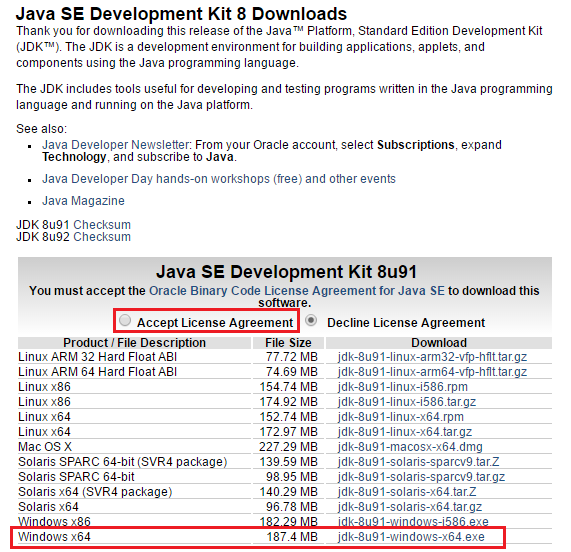Download jdk-8u91-linux-x64.rpm
Screen dimensions: 571x552
pos(401,417)
